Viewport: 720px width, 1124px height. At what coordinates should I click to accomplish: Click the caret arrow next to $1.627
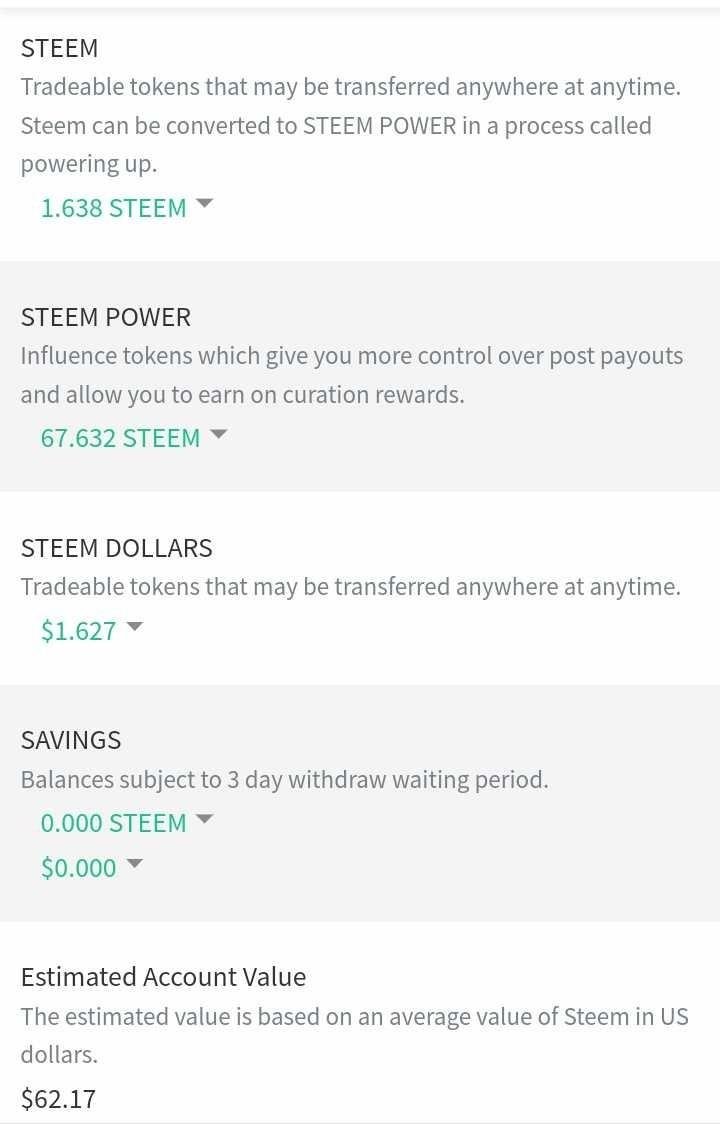pos(134,627)
